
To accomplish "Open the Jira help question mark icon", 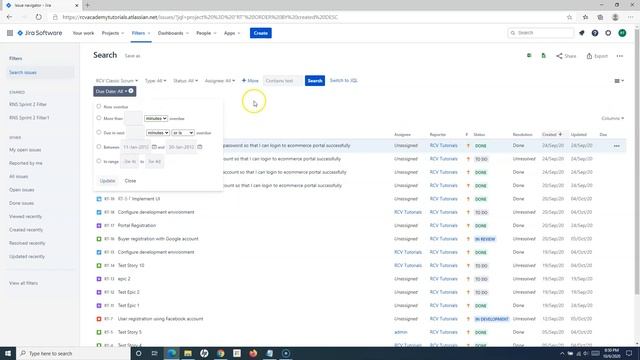I will [x=595, y=33].
